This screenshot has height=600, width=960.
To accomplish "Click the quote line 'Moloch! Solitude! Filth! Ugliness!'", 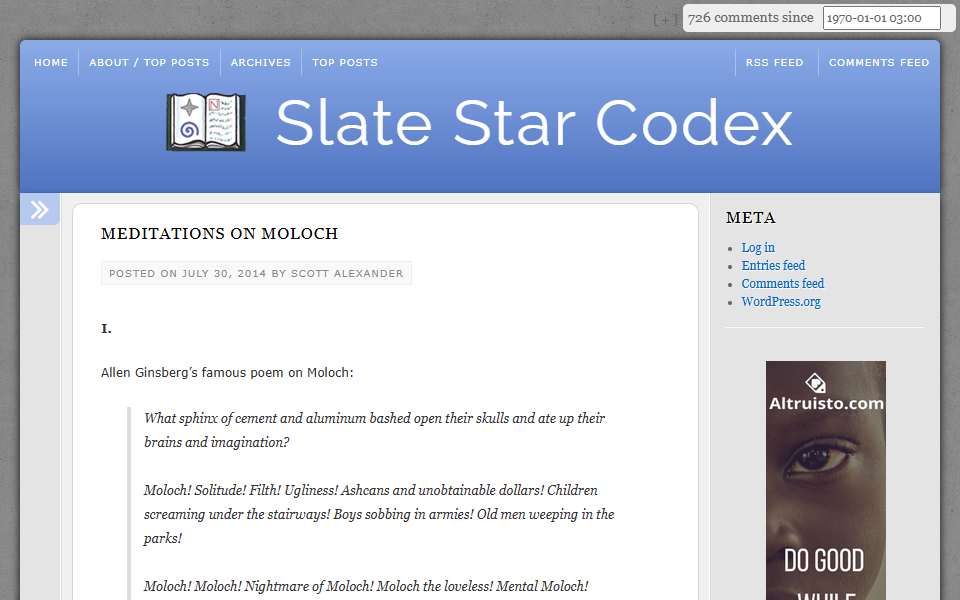I will pyautogui.click(x=379, y=514).
